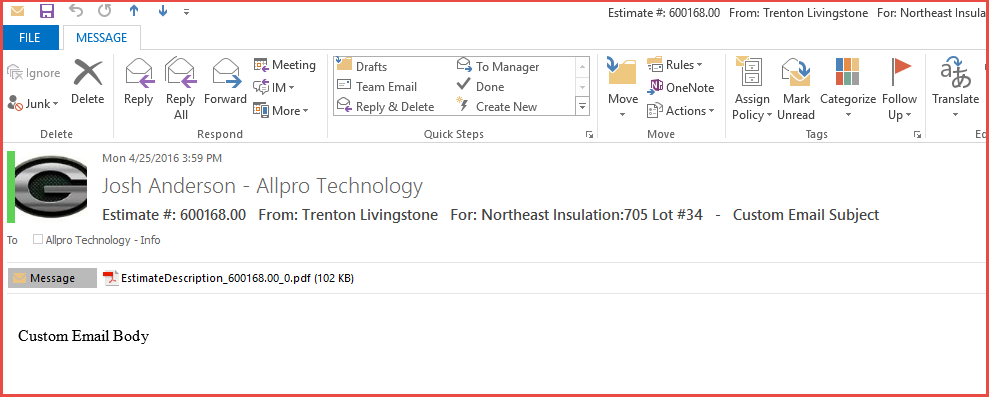
Task: Mark the message as Unread
Action: click(796, 88)
